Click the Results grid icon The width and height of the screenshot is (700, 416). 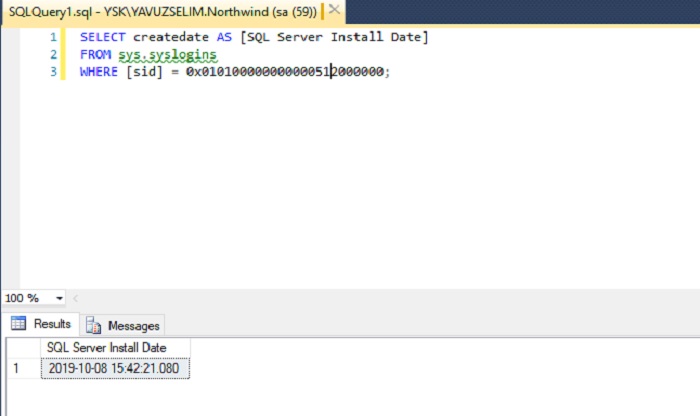click(x=18, y=323)
